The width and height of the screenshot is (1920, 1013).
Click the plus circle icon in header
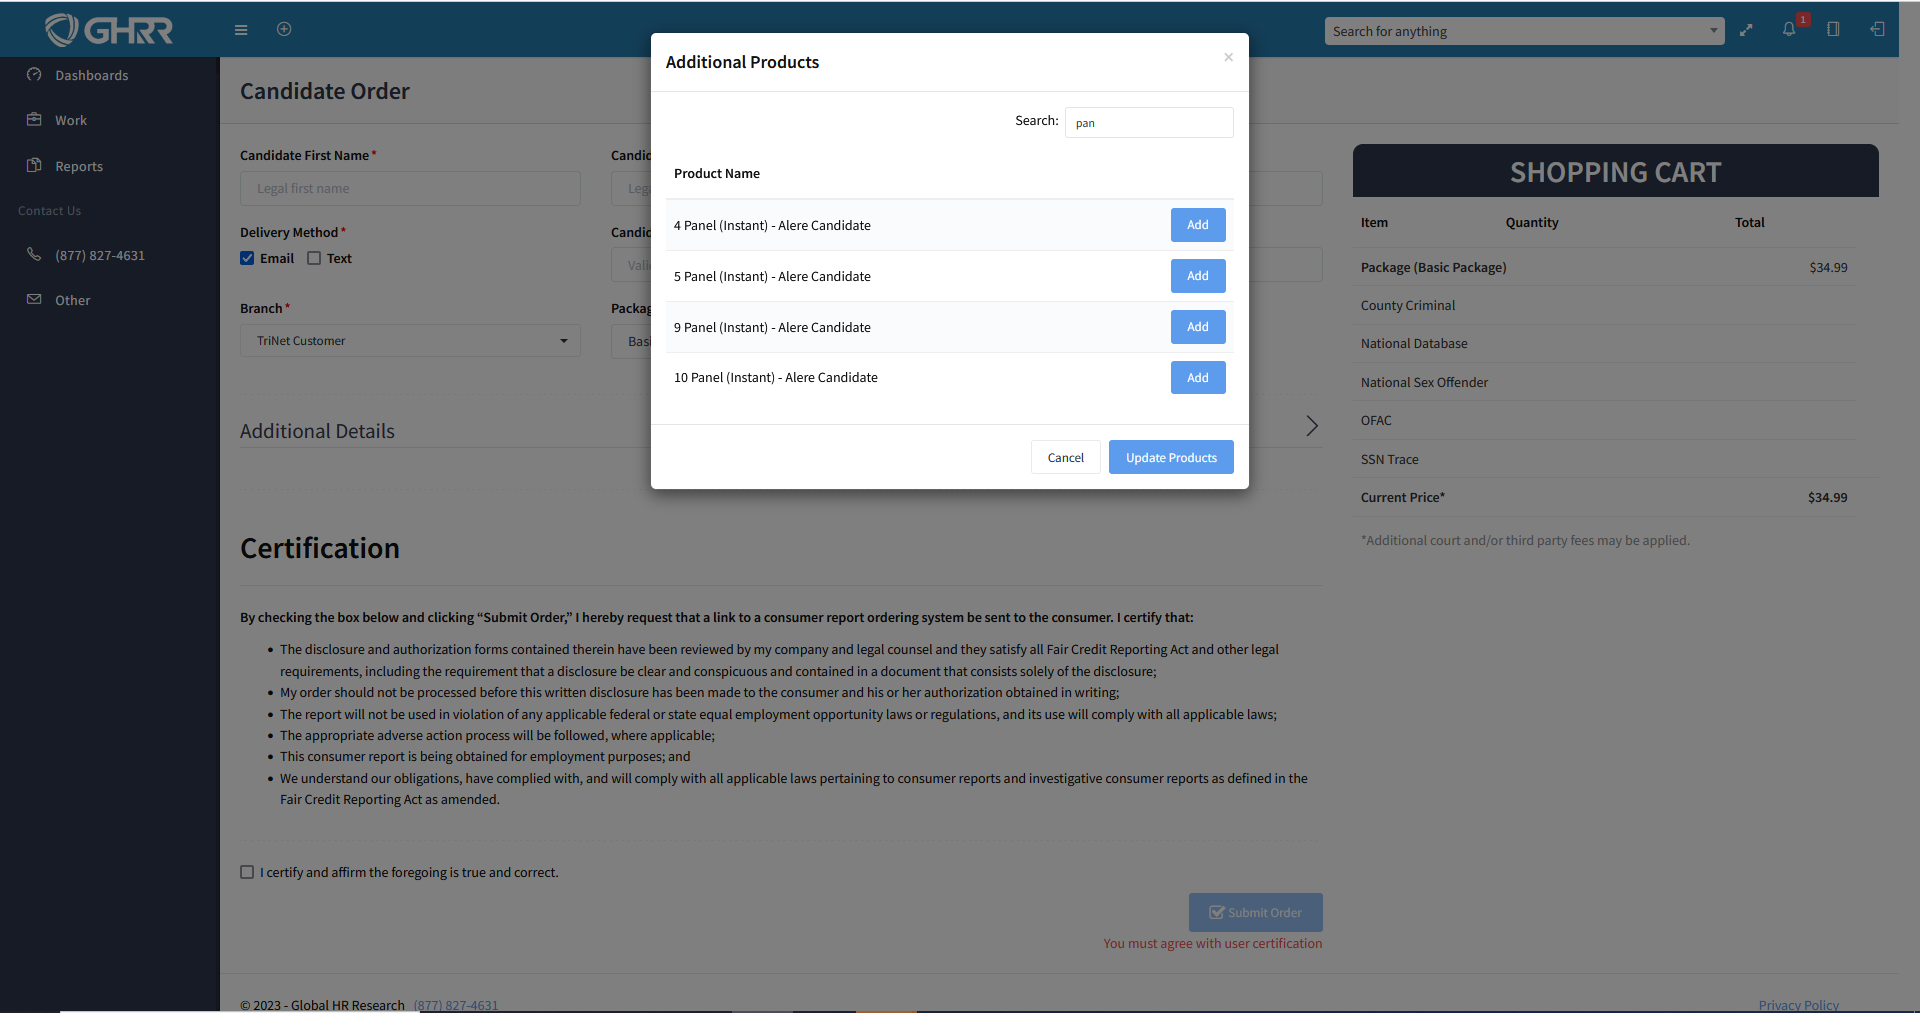(284, 29)
